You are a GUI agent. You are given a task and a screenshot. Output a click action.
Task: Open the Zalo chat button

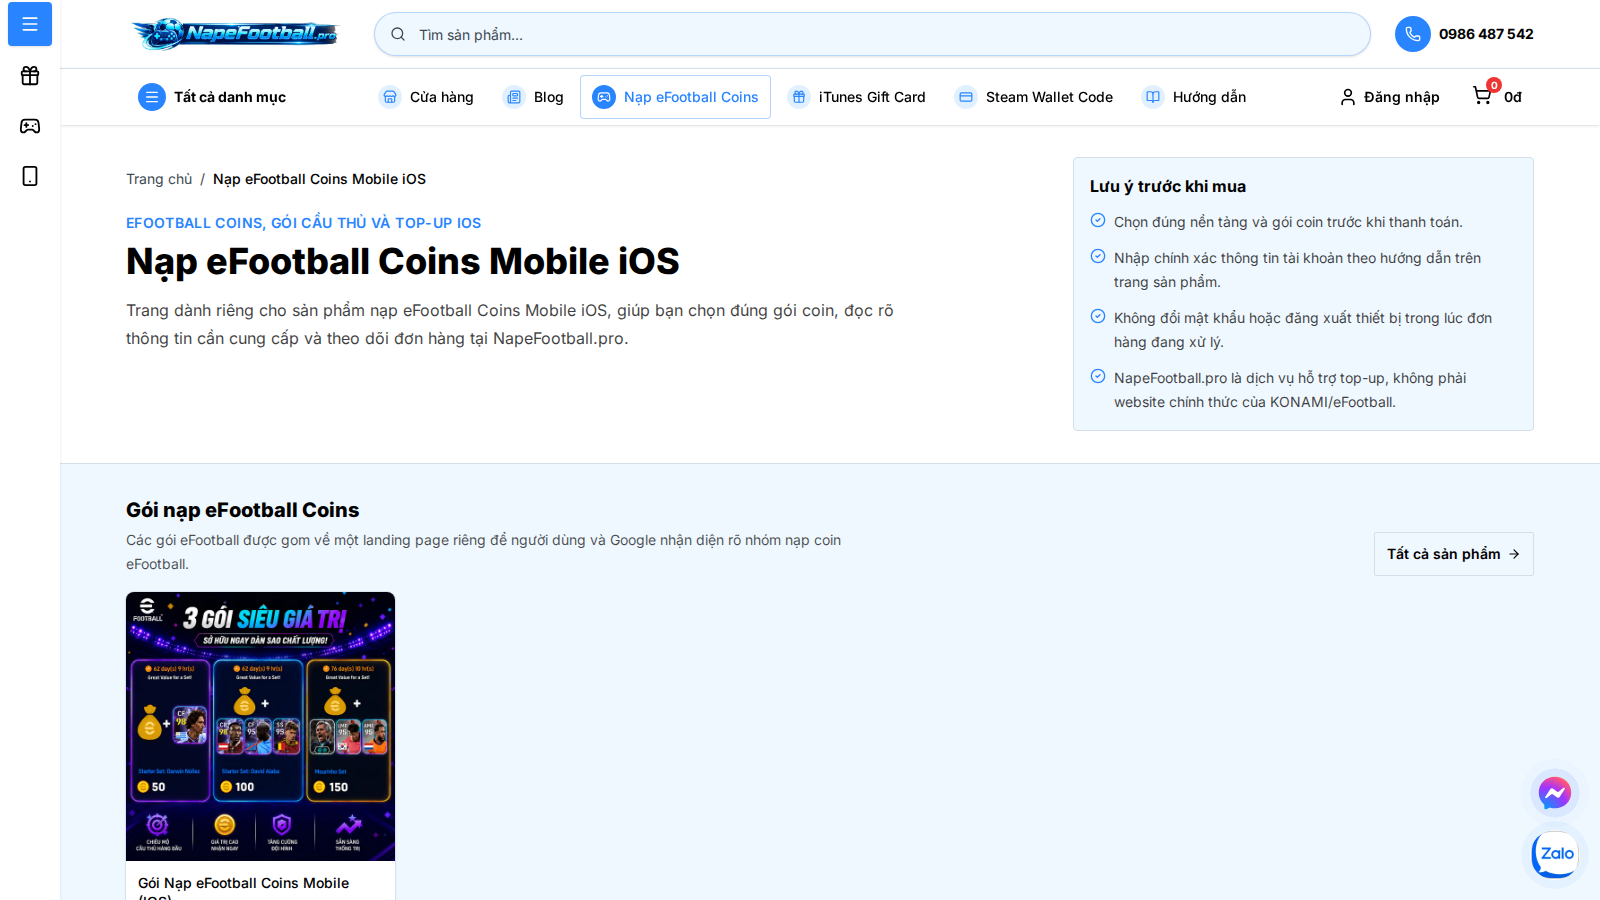pyautogui.click(x=1556, y=854)
